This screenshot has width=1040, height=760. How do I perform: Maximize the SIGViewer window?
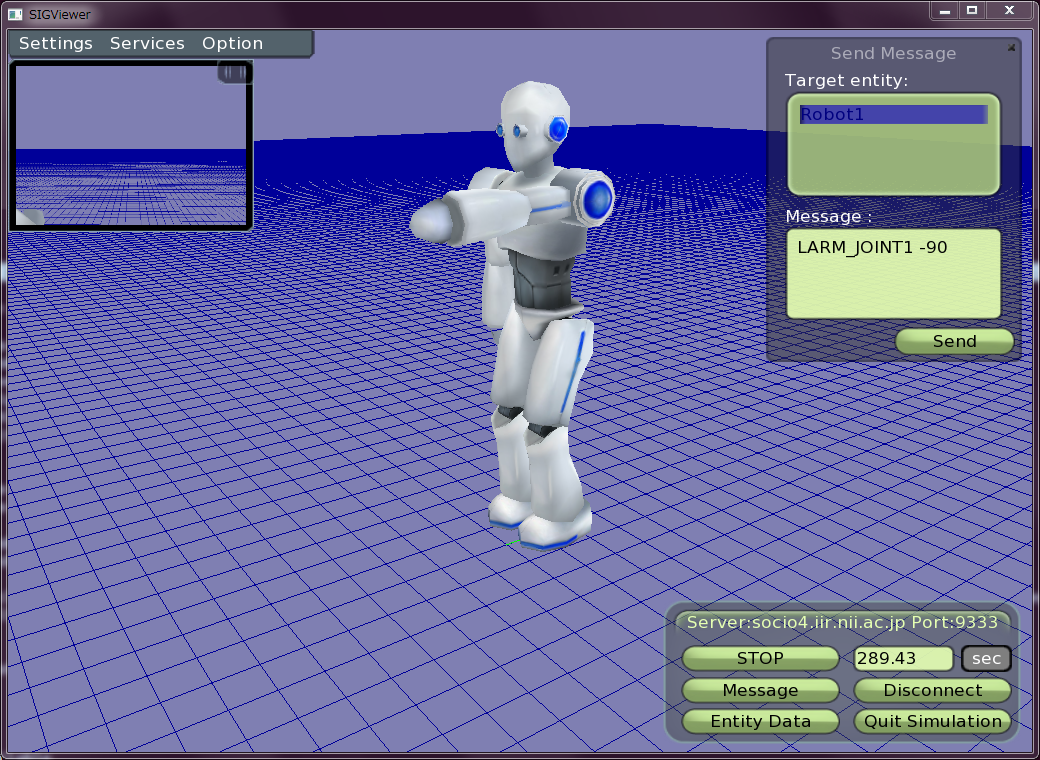pos(971,10)
